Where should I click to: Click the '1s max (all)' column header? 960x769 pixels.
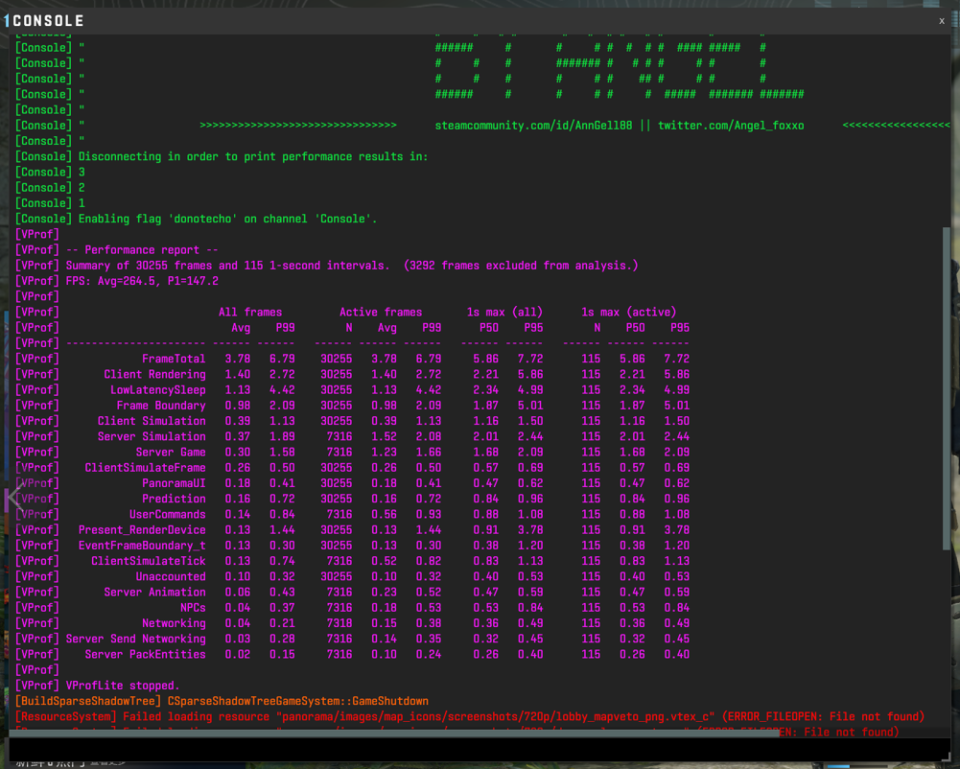pos(504,312)
